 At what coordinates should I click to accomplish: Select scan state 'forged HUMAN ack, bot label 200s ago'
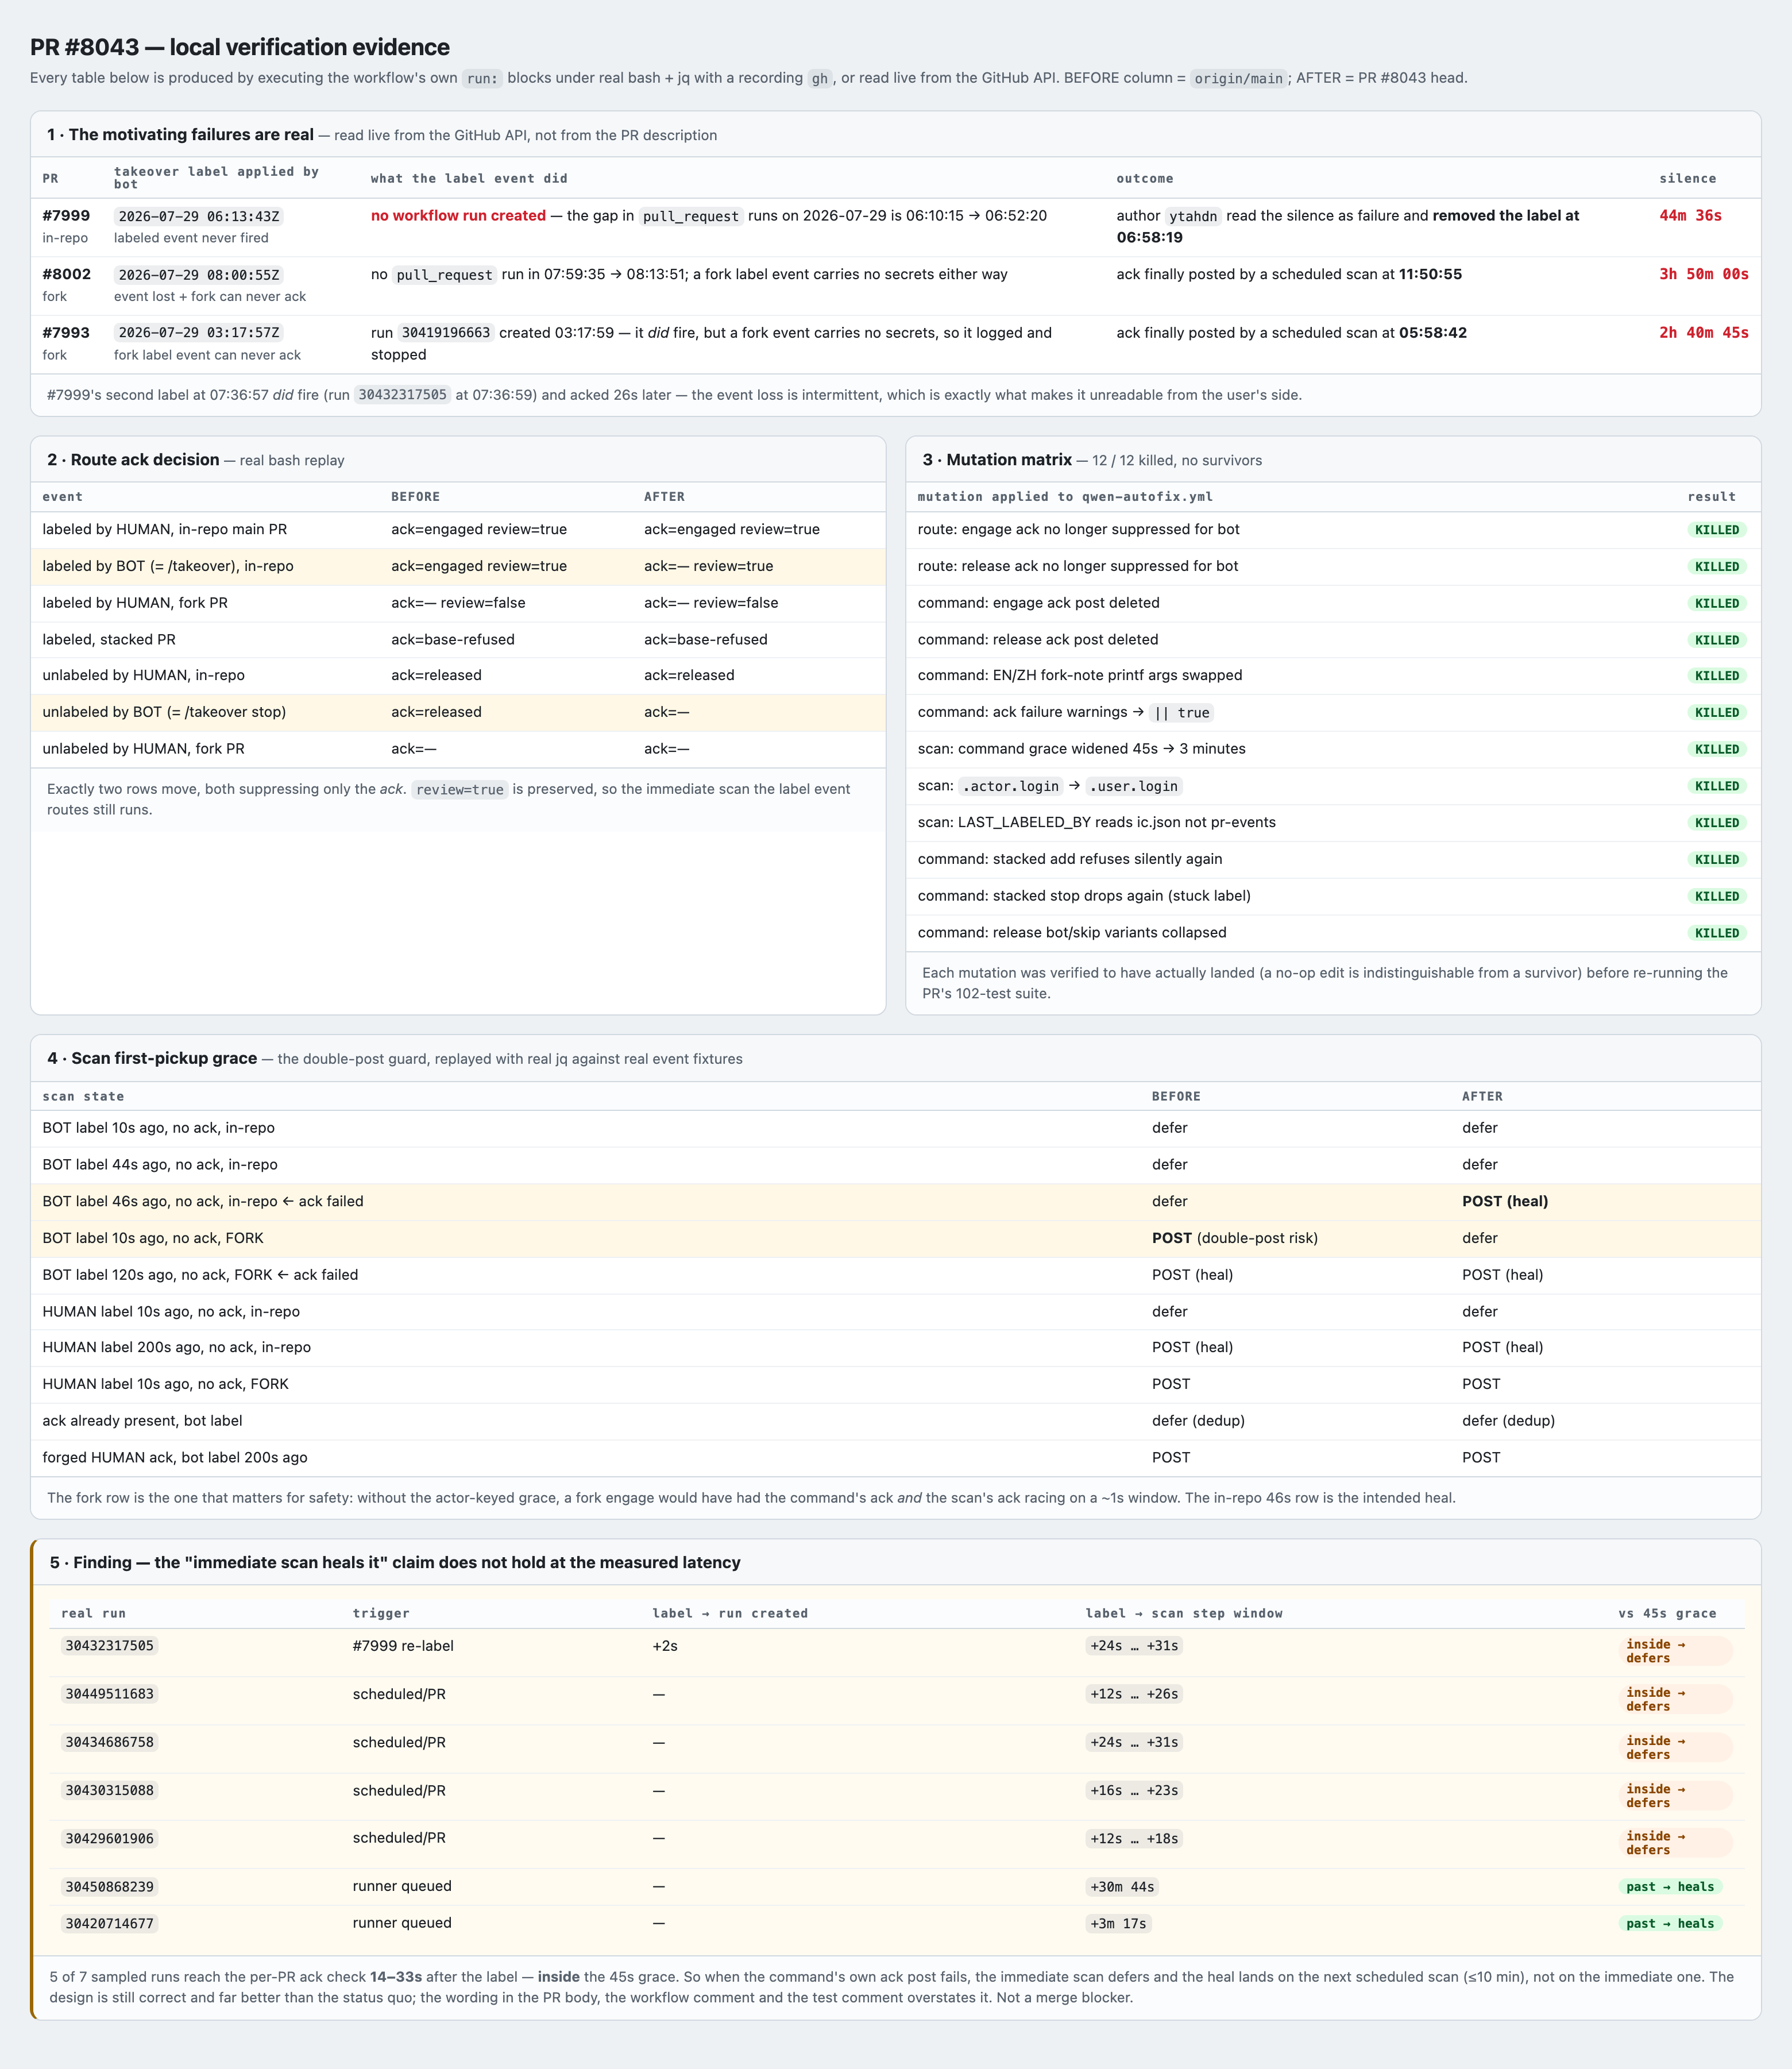[x=175, y=1457]
